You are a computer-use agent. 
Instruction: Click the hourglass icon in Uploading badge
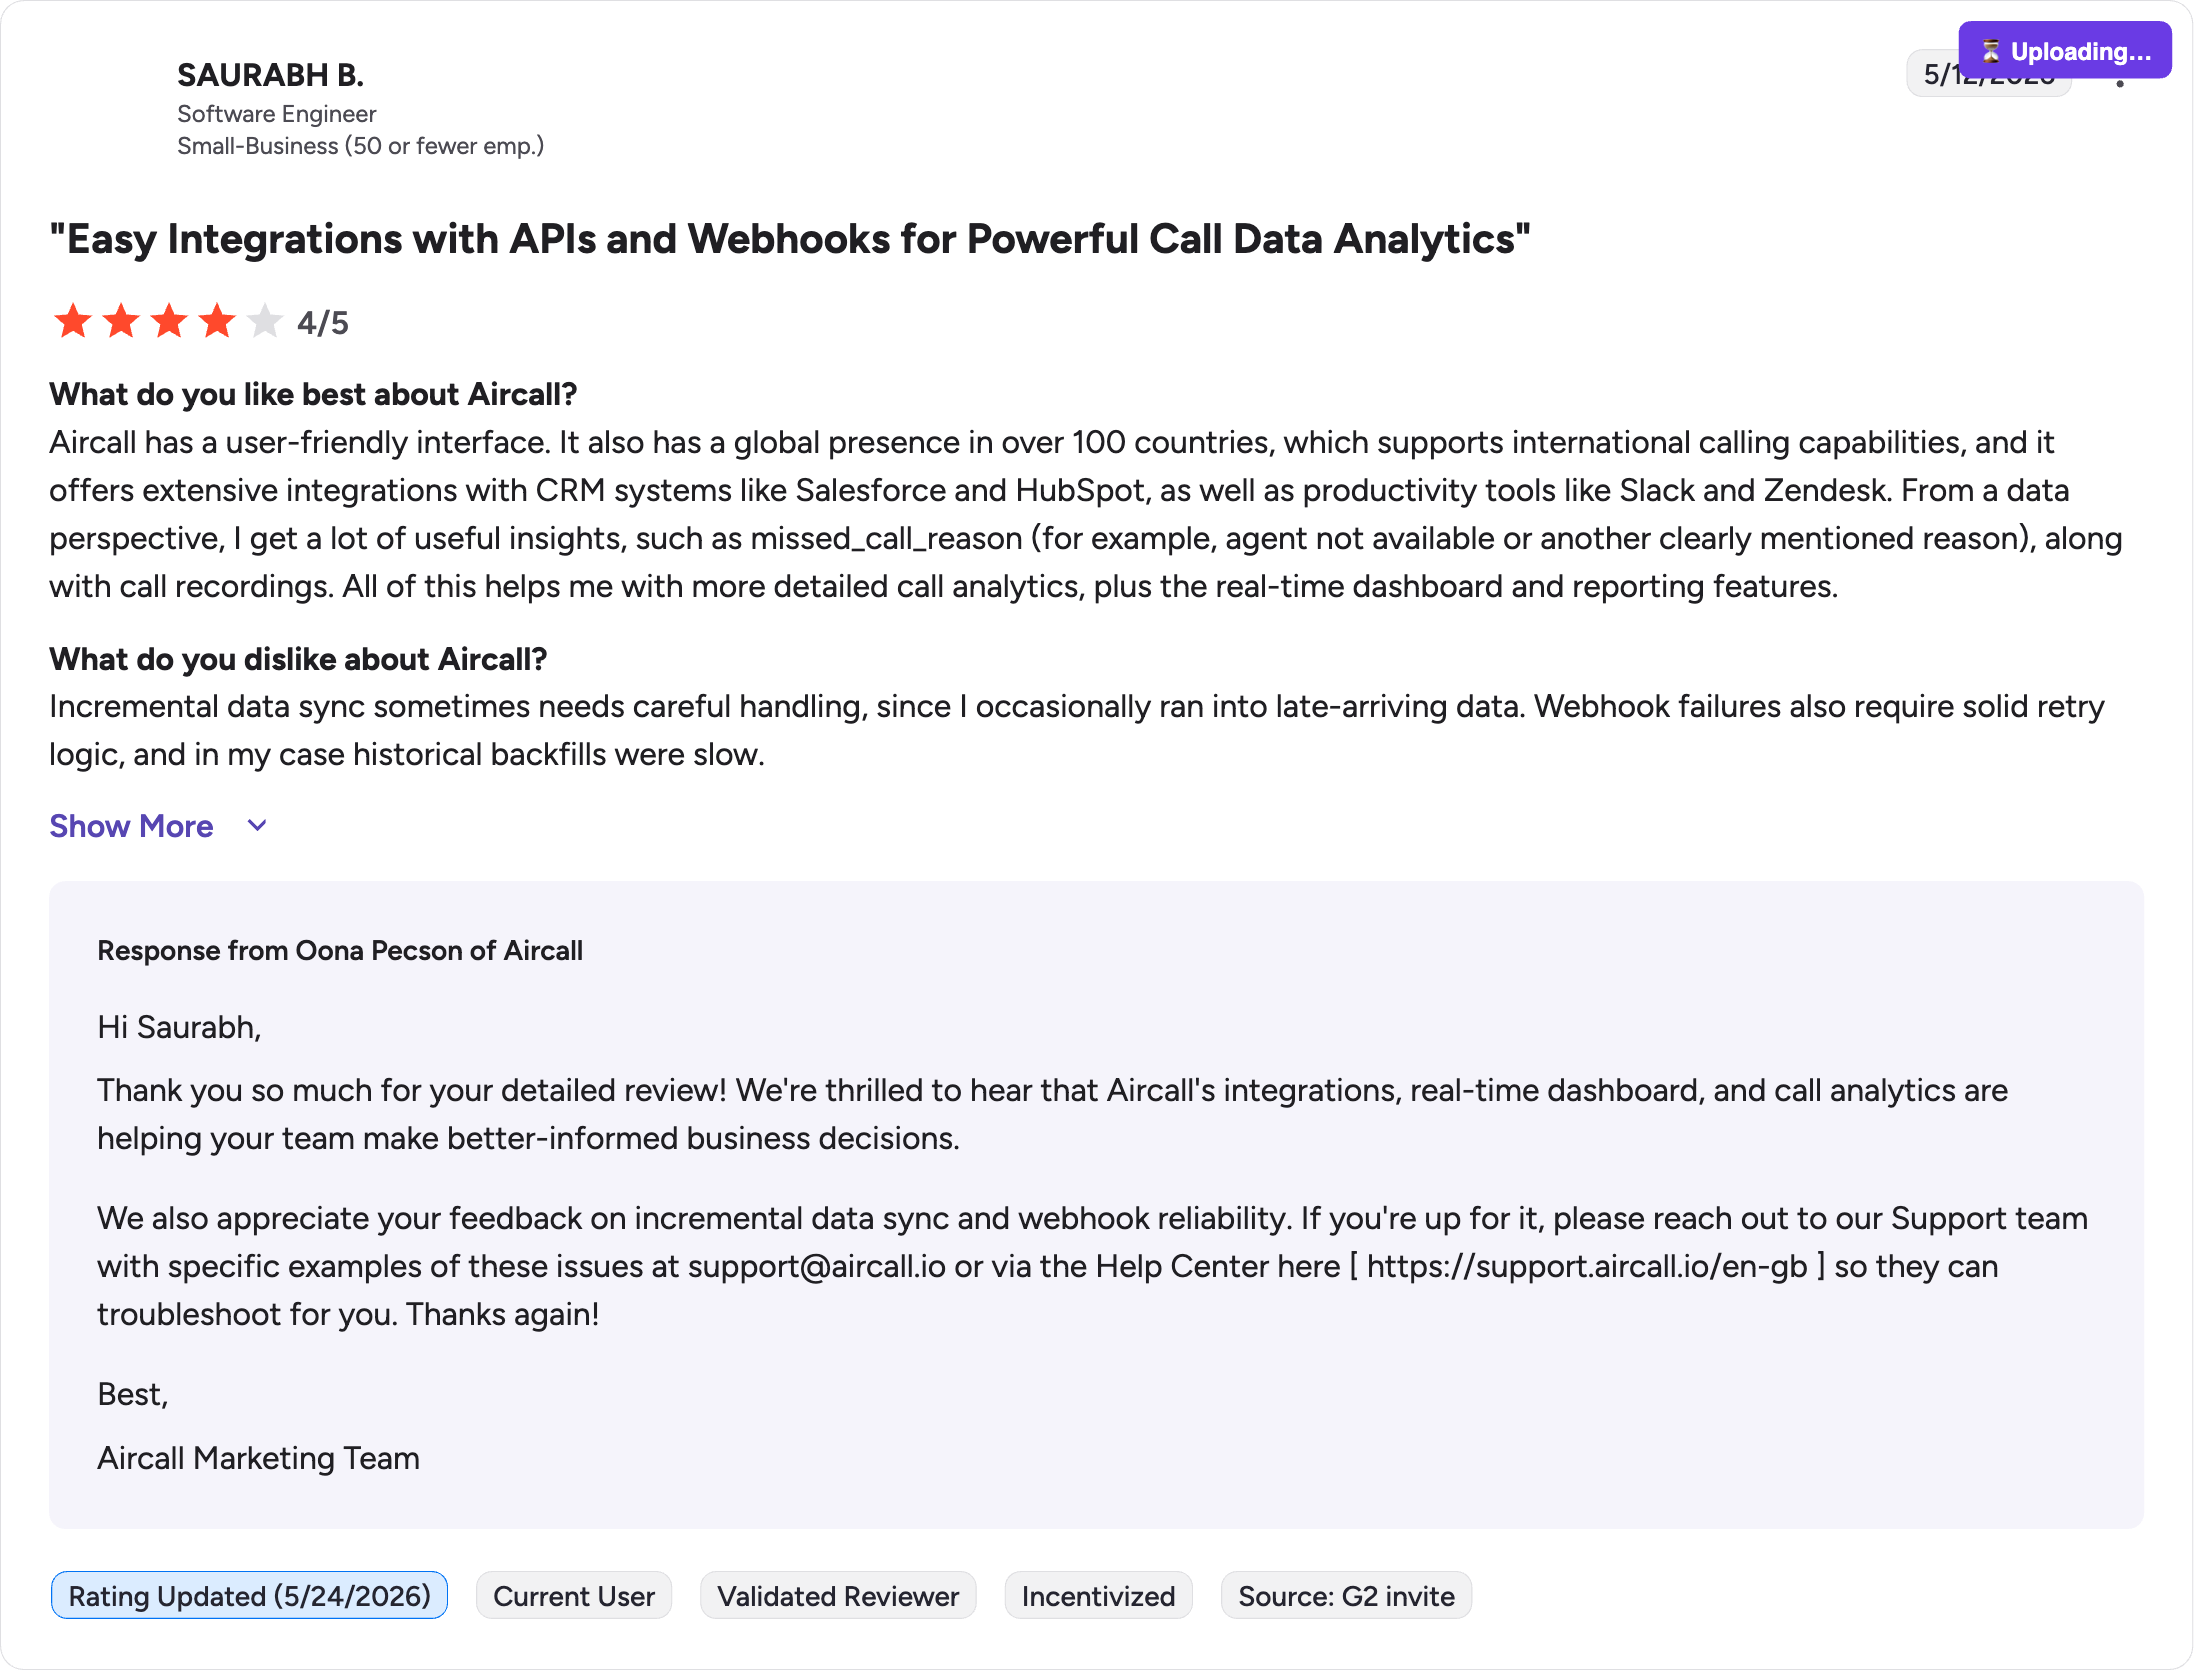click(1991, 51)
